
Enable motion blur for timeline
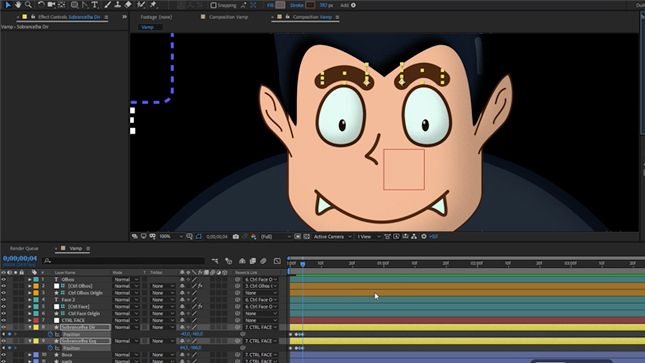coord(263,261)
